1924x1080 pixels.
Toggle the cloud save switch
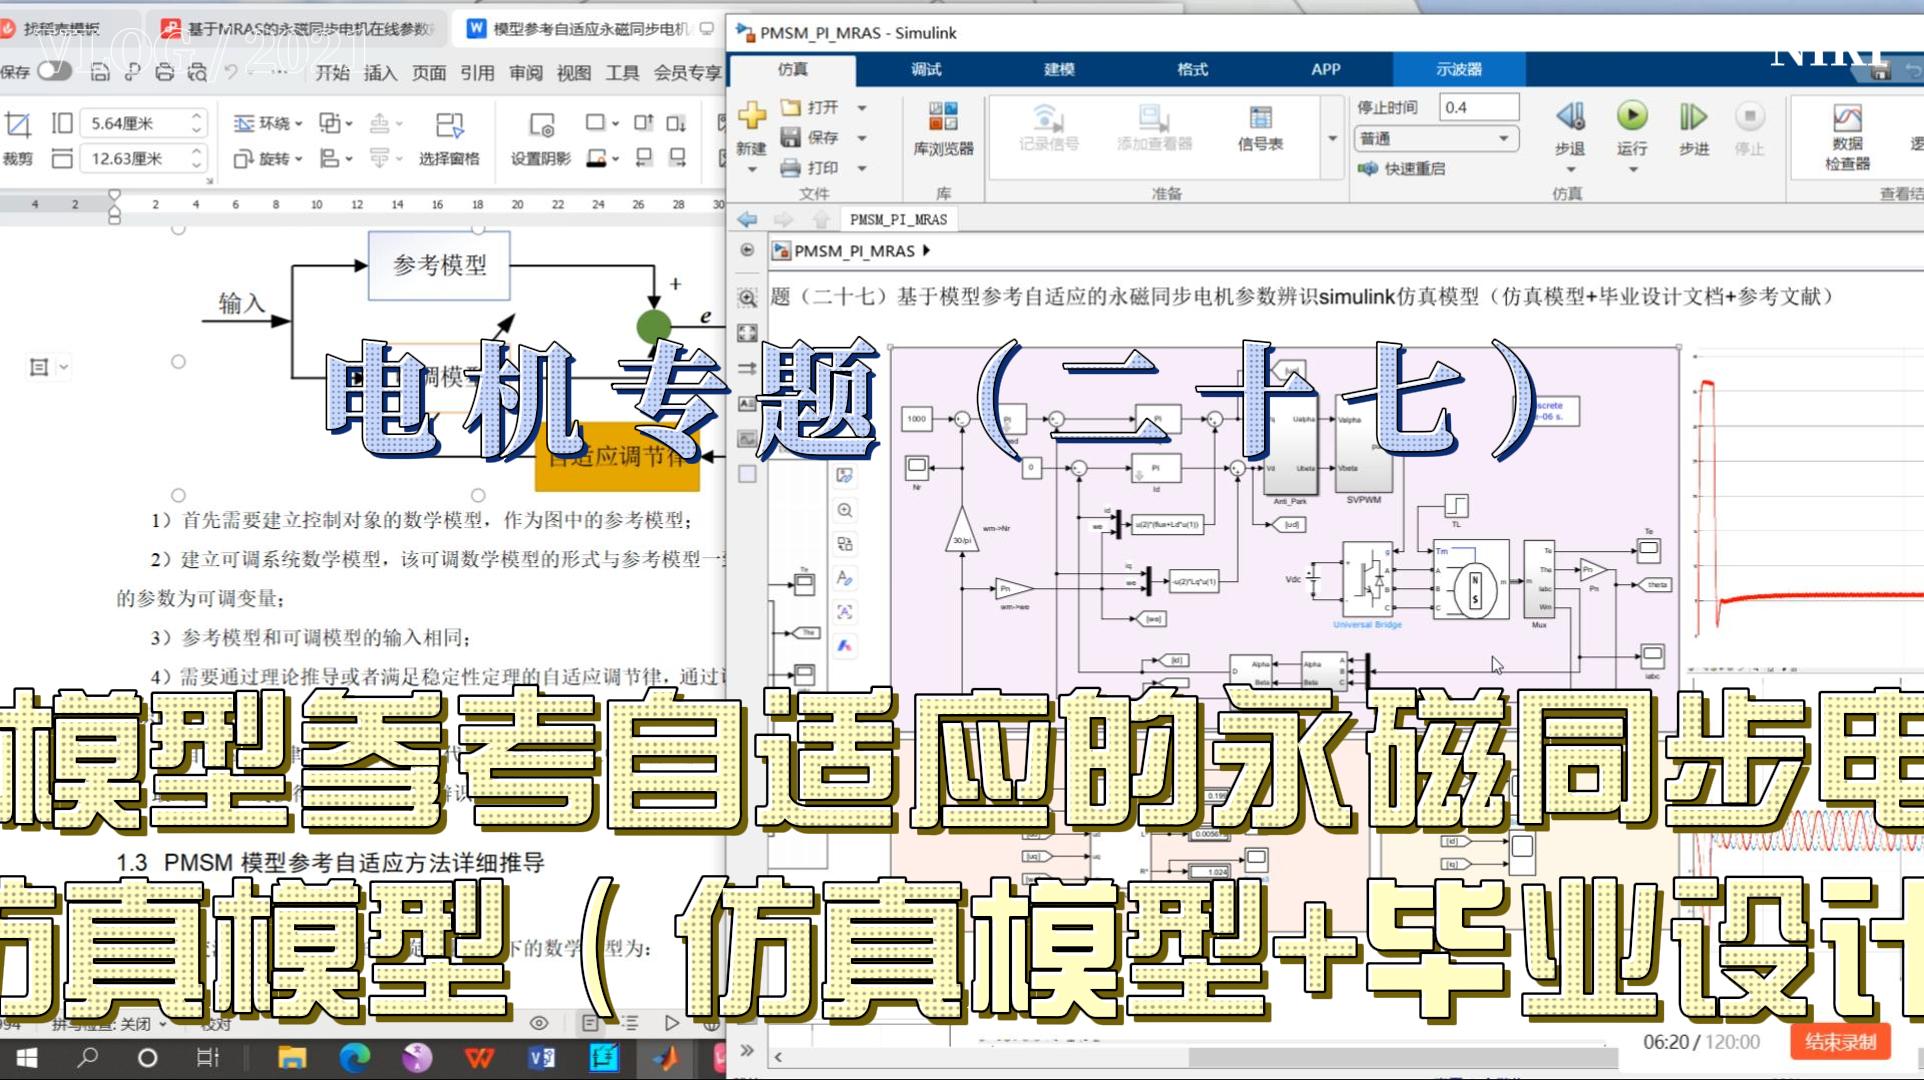(54, 71)
